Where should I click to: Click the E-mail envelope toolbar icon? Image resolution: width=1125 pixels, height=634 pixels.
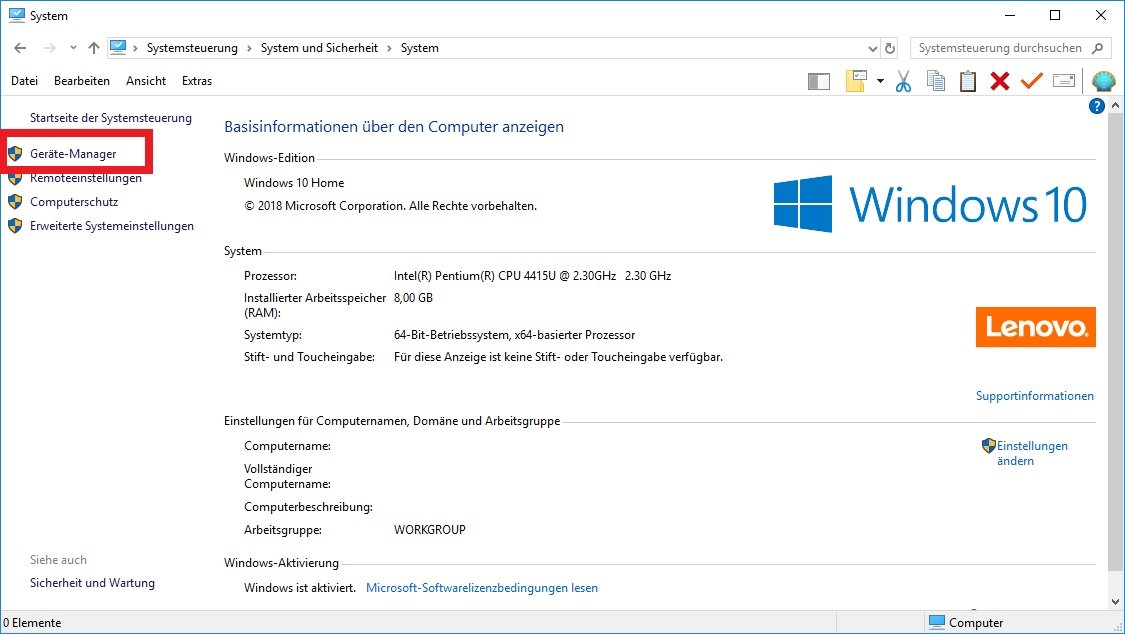pyautogui.click(x=1064, y=80)
